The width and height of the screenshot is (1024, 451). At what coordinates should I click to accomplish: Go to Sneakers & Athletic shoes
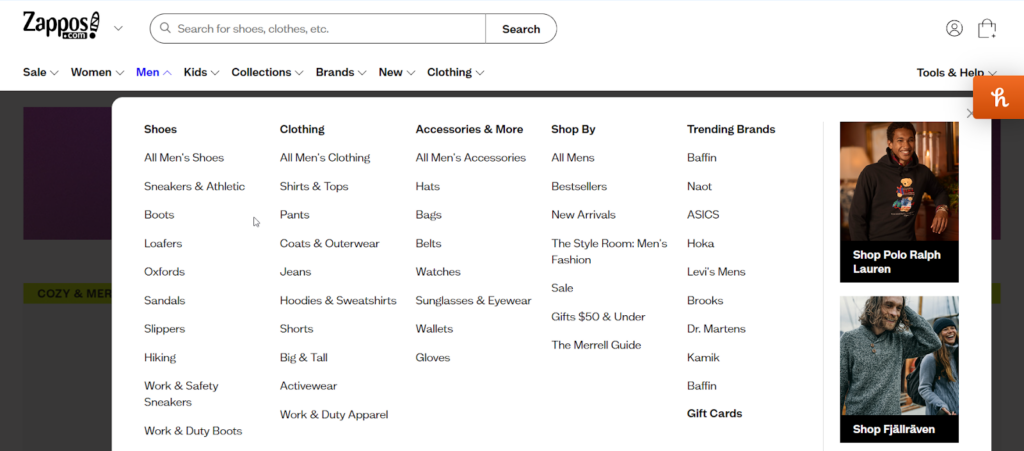194,186
